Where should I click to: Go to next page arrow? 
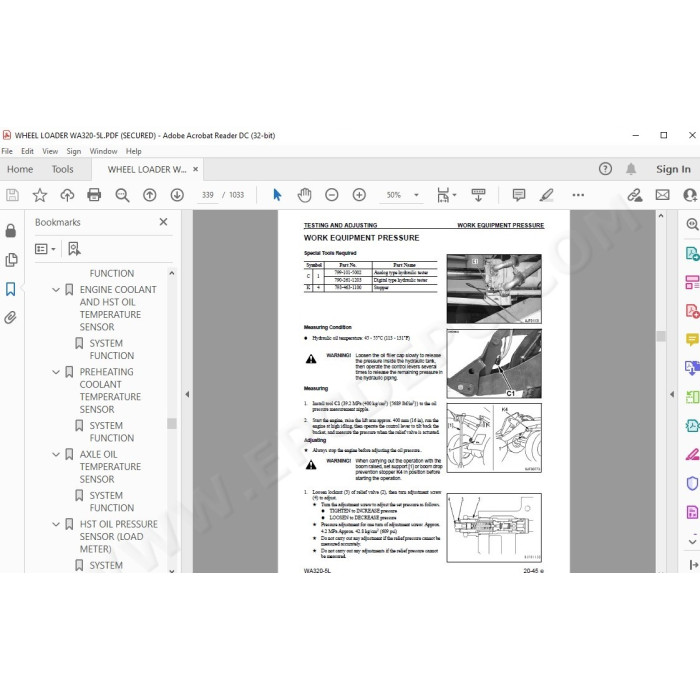(x=177, y=195)
